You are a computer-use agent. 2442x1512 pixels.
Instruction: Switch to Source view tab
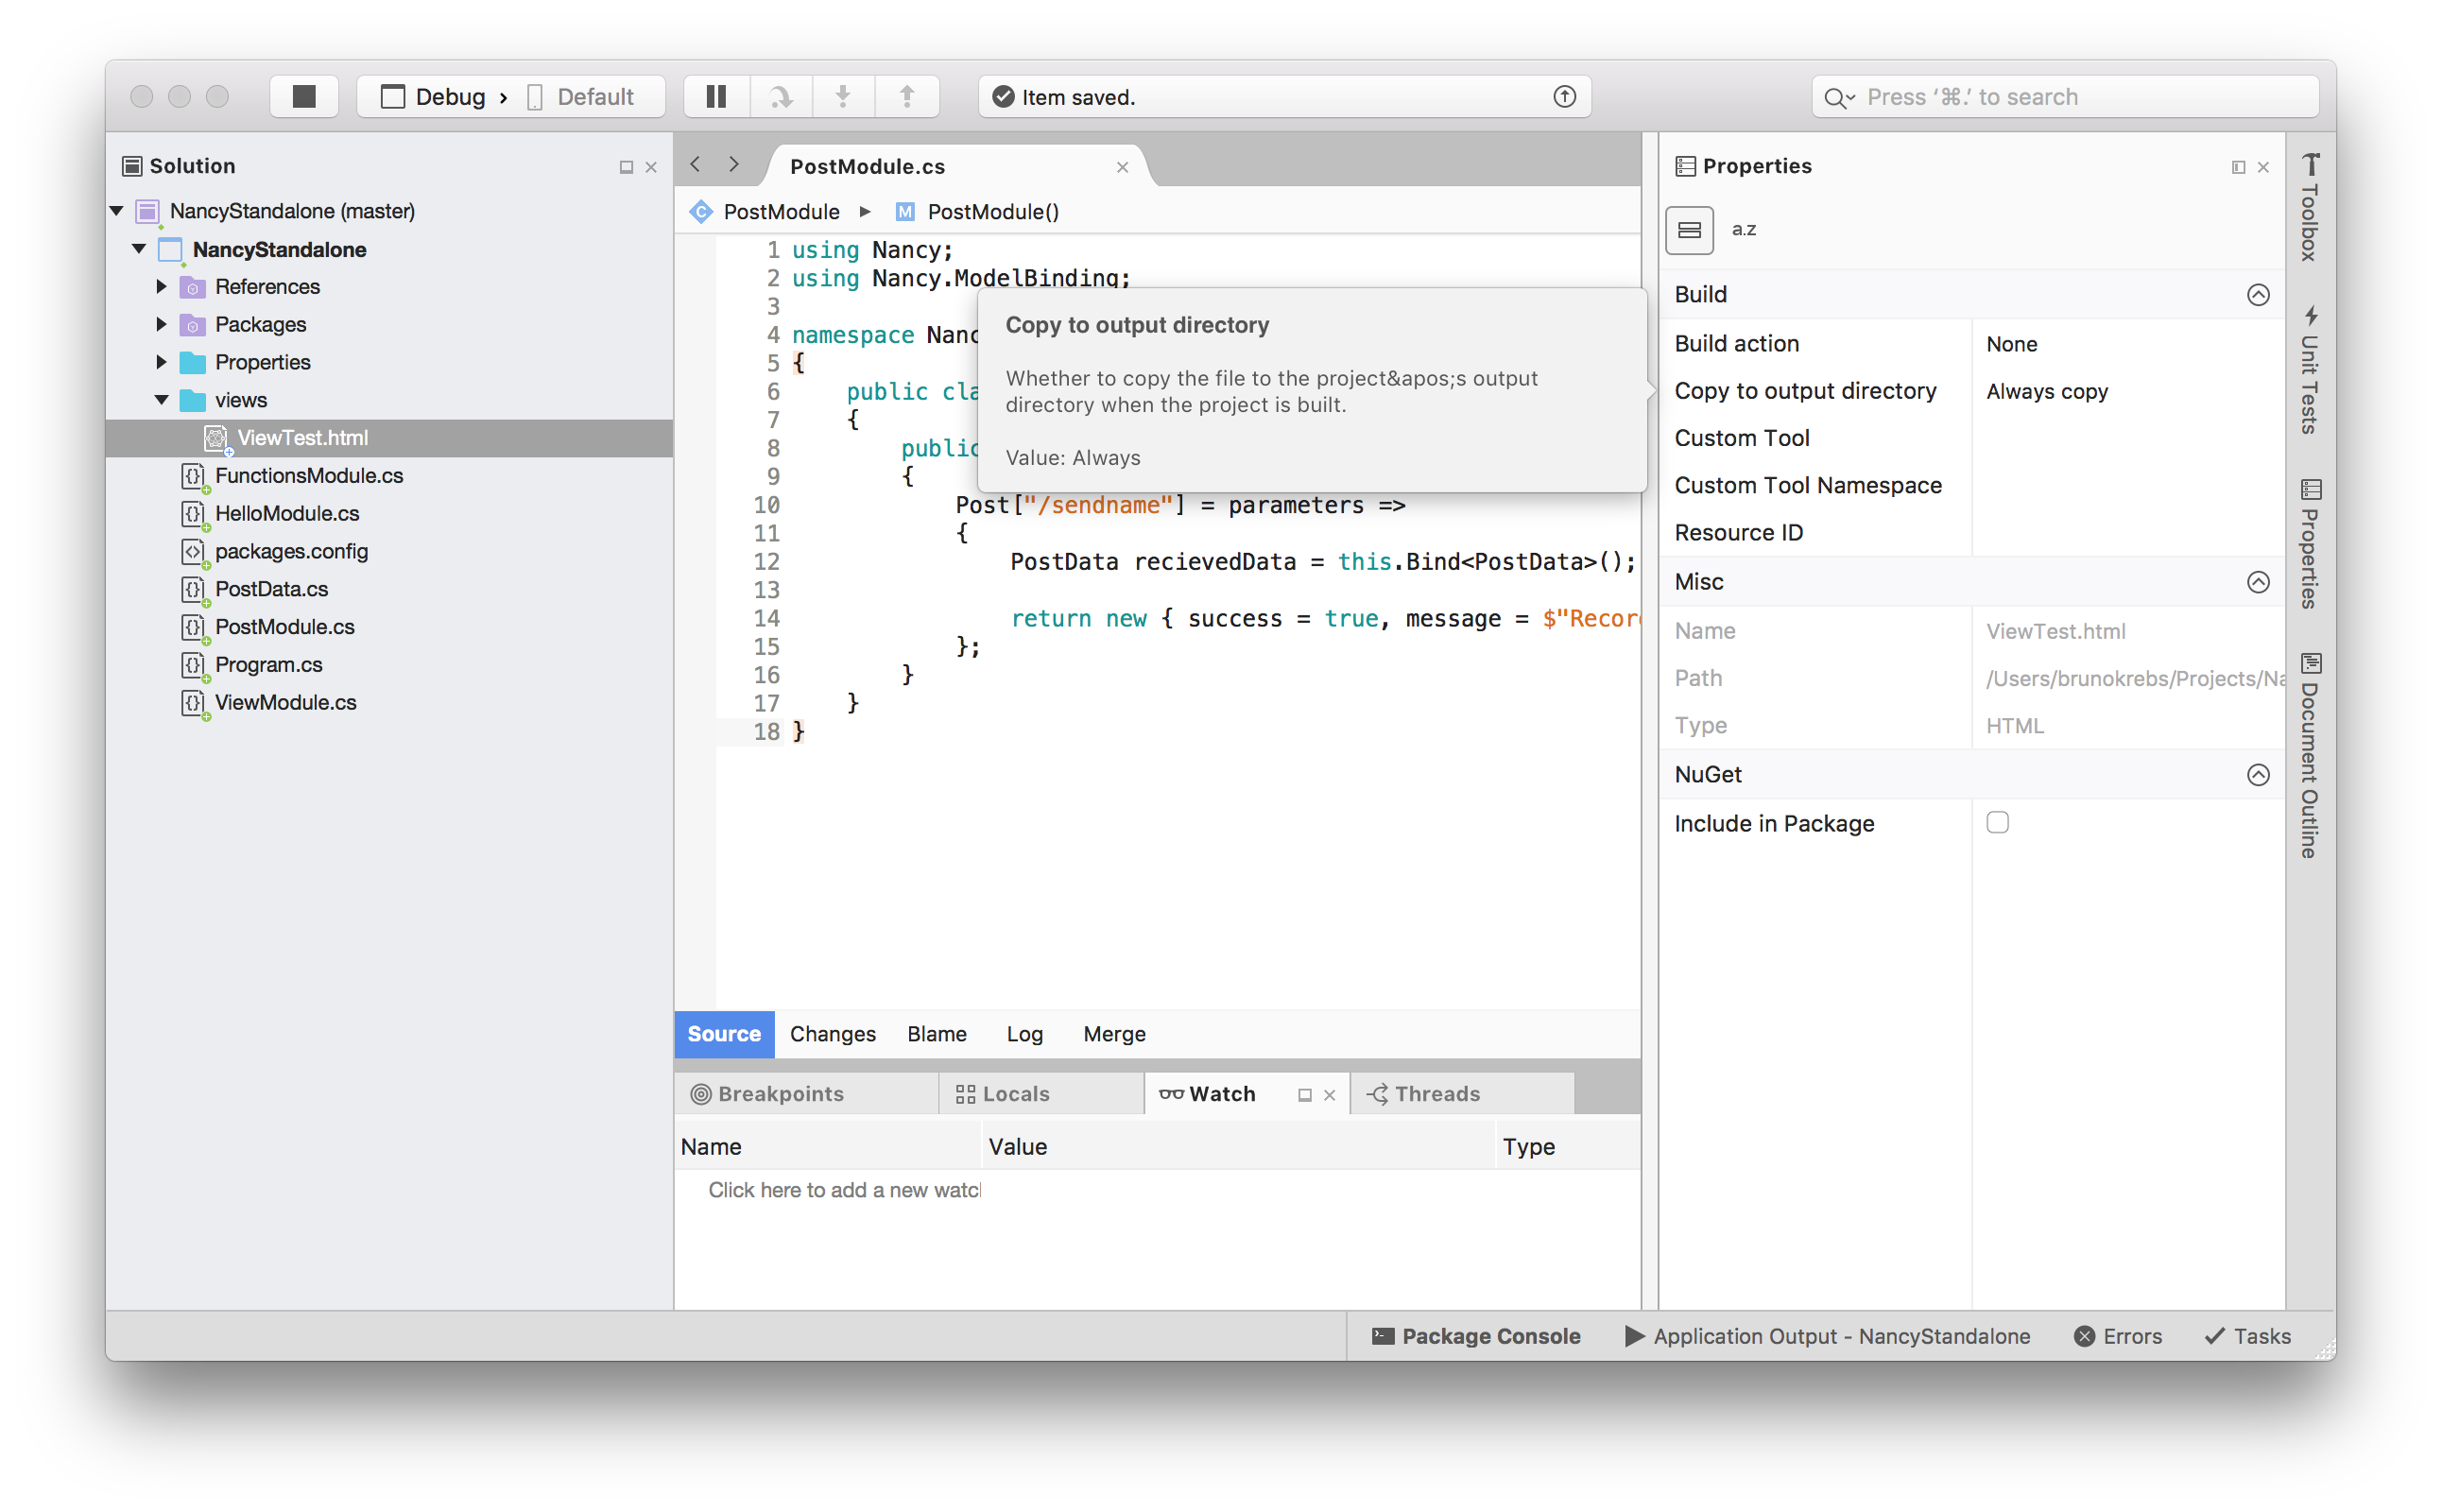click(x=724, y=1034)
